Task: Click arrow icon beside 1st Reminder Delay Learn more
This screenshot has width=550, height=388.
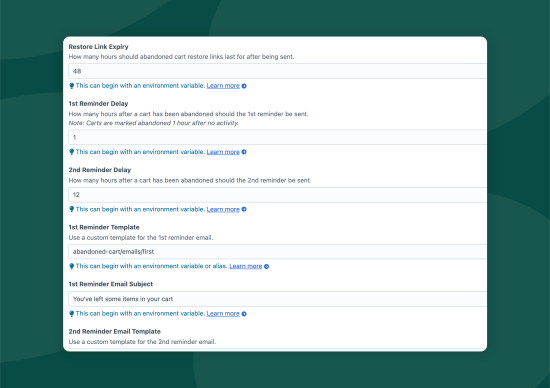Action: (x=244, y=152)
